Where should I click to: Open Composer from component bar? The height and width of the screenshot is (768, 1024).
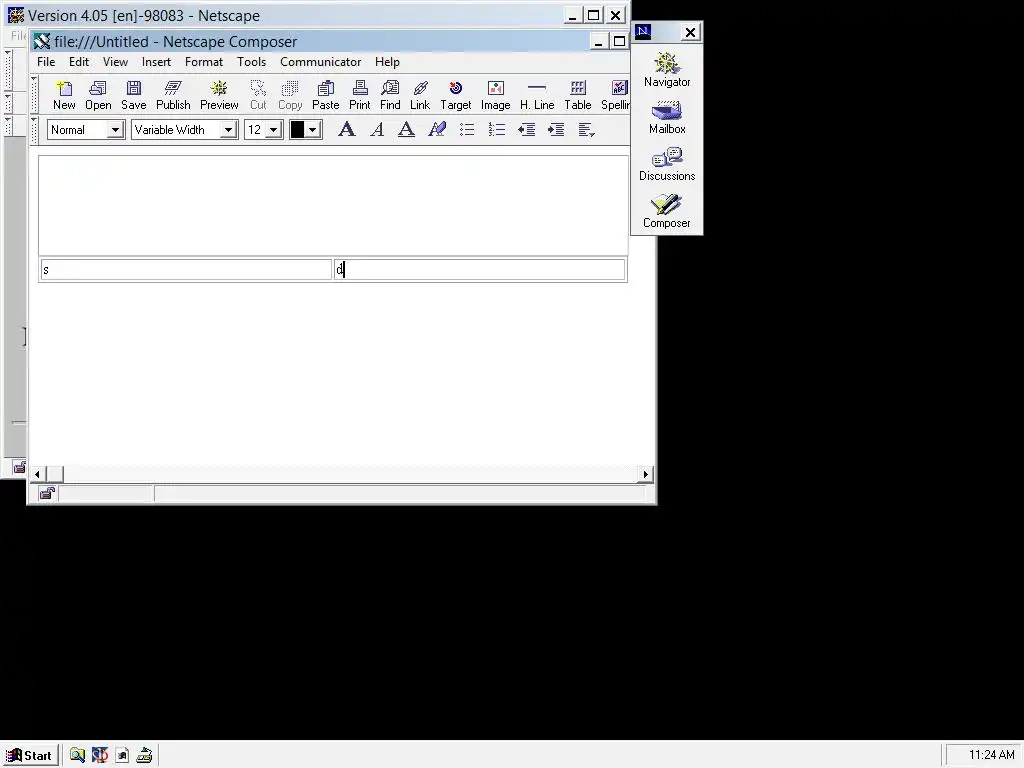coord(667,211)
